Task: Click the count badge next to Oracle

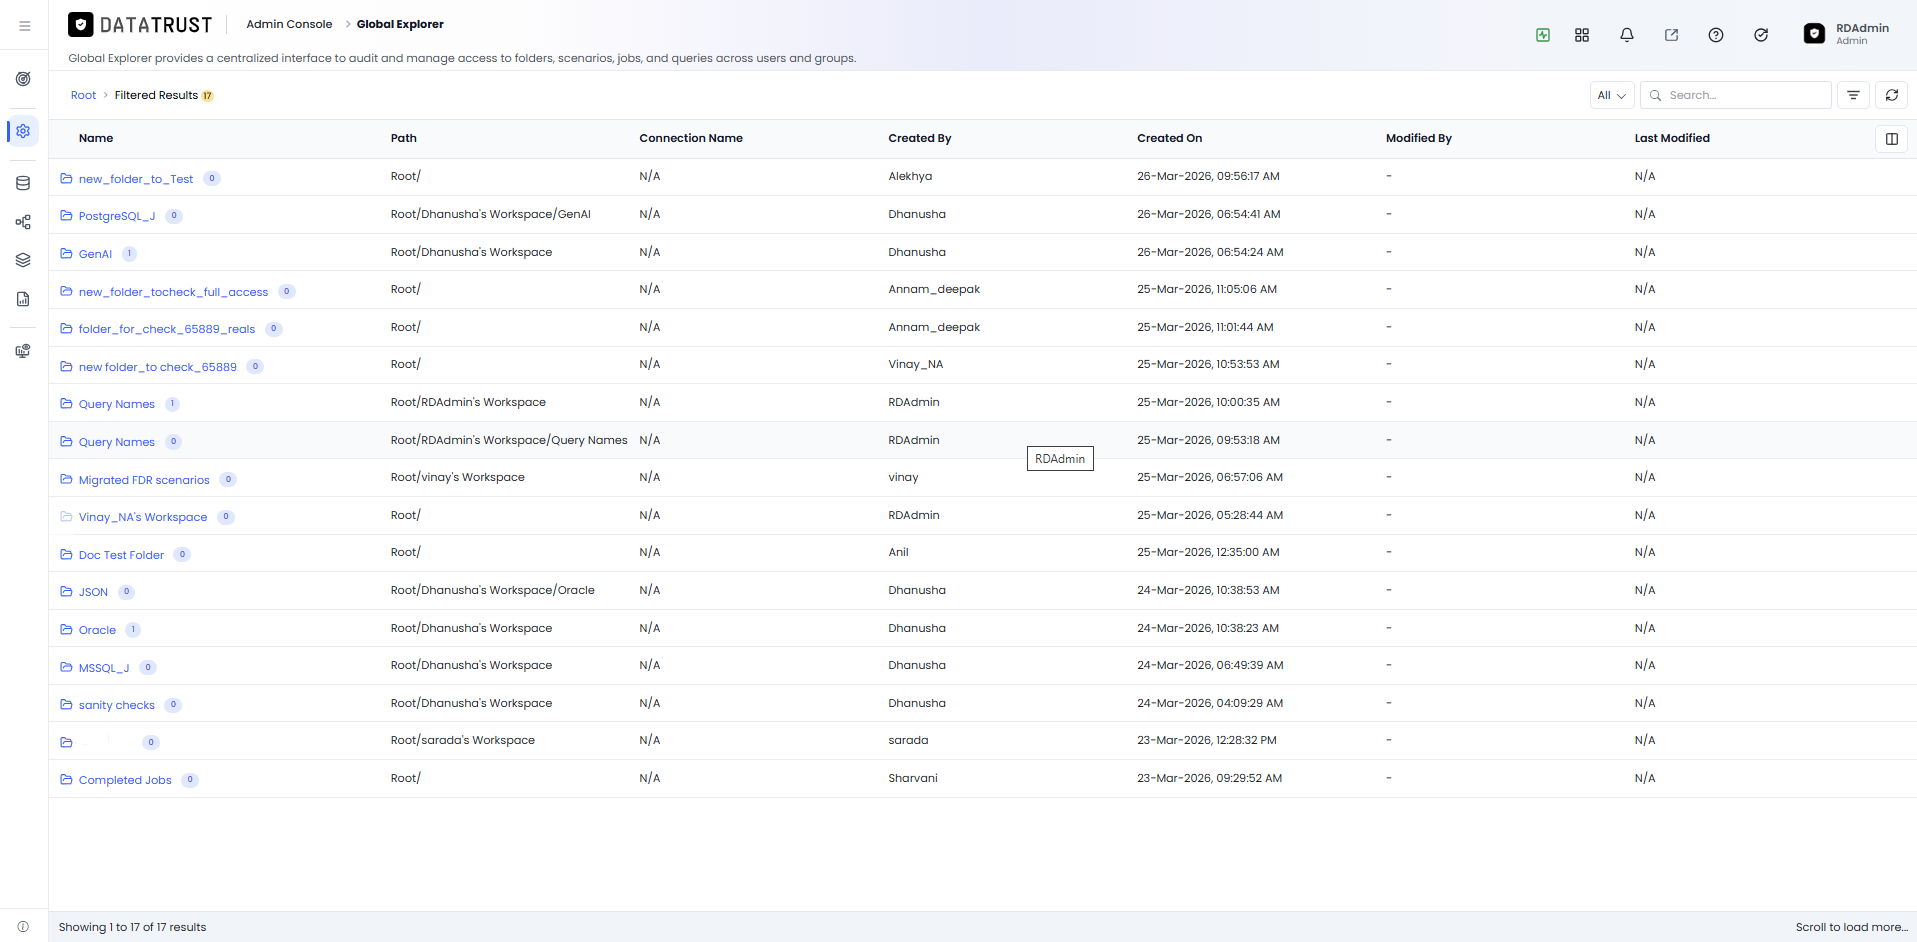Action: [133, 630]
